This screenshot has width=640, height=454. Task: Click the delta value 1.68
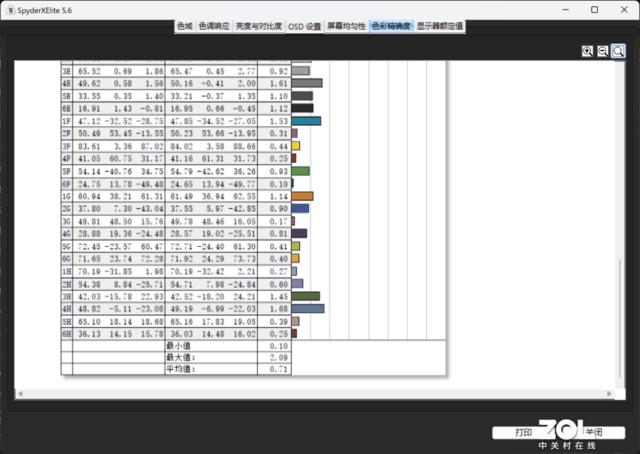pos(279,309)
